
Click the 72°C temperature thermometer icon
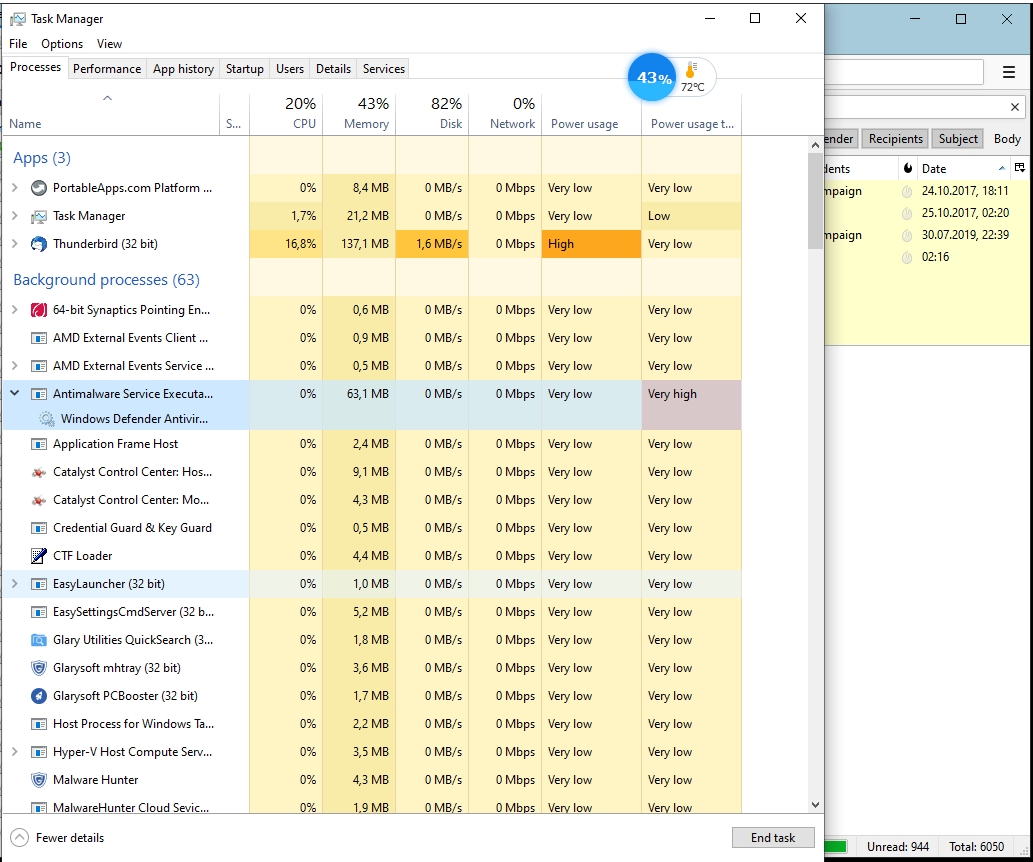pyautogui.click(x=691, y=71)
